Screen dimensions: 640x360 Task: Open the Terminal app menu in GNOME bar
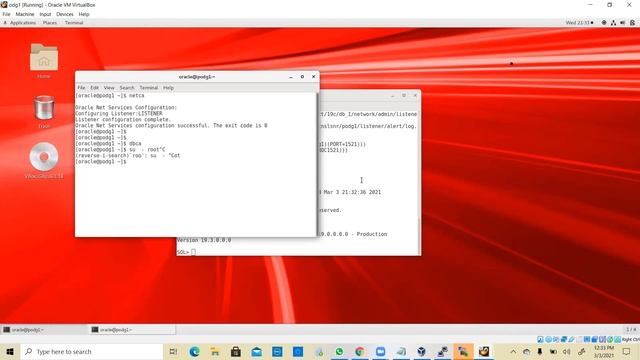pos(74,23)
